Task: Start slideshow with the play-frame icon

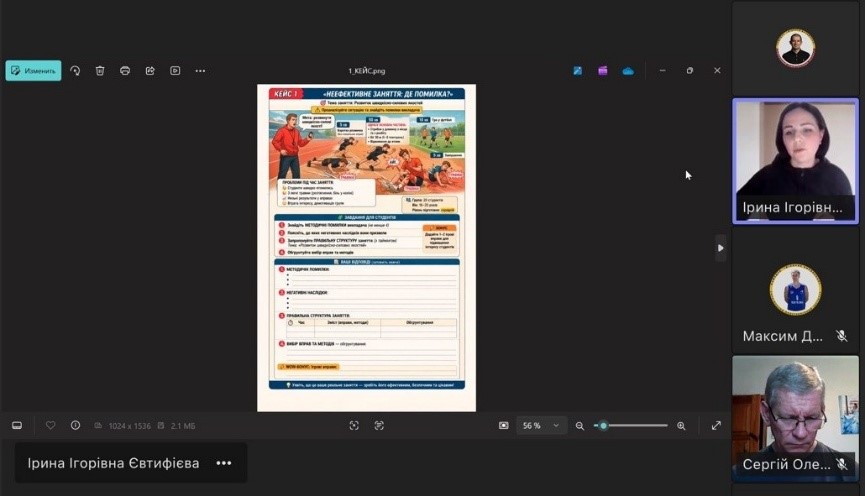Action: point(175,71)
